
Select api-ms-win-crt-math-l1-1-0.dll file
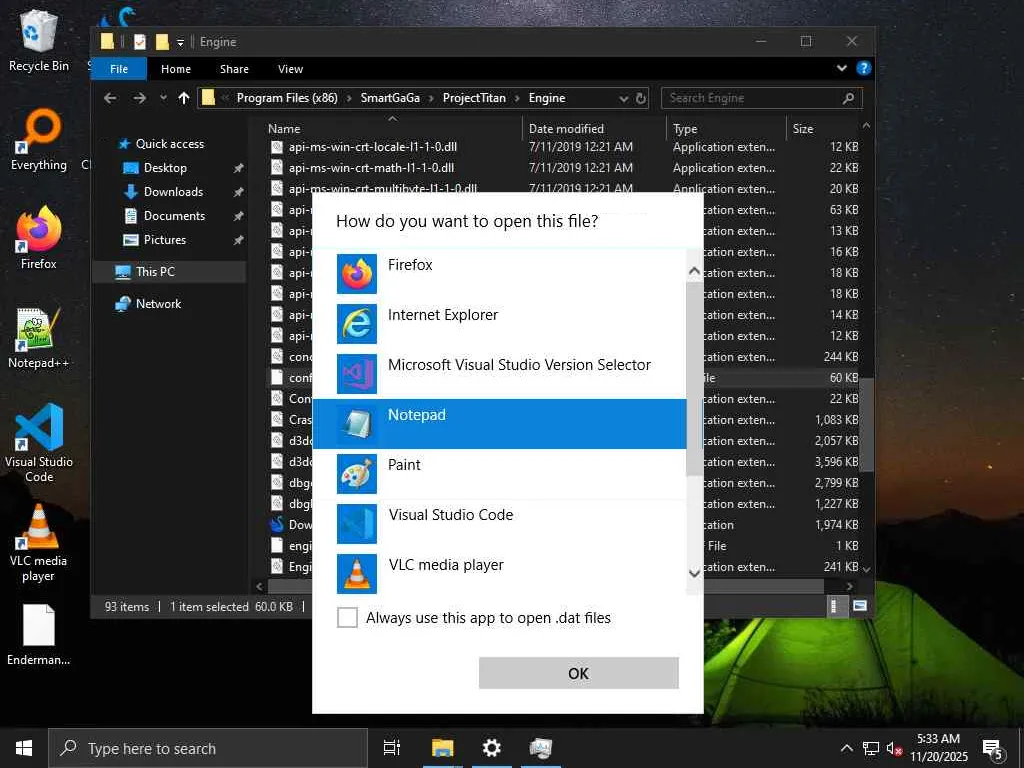point(371,168)
